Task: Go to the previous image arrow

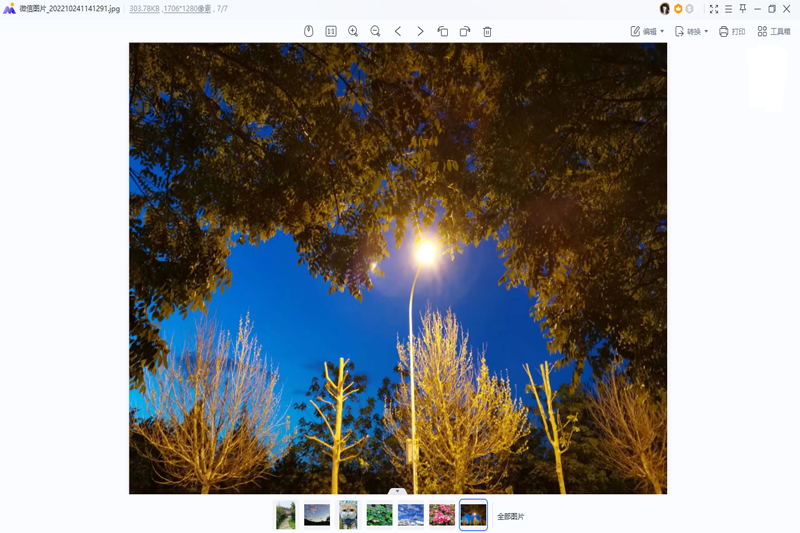Action: [398, 31]
